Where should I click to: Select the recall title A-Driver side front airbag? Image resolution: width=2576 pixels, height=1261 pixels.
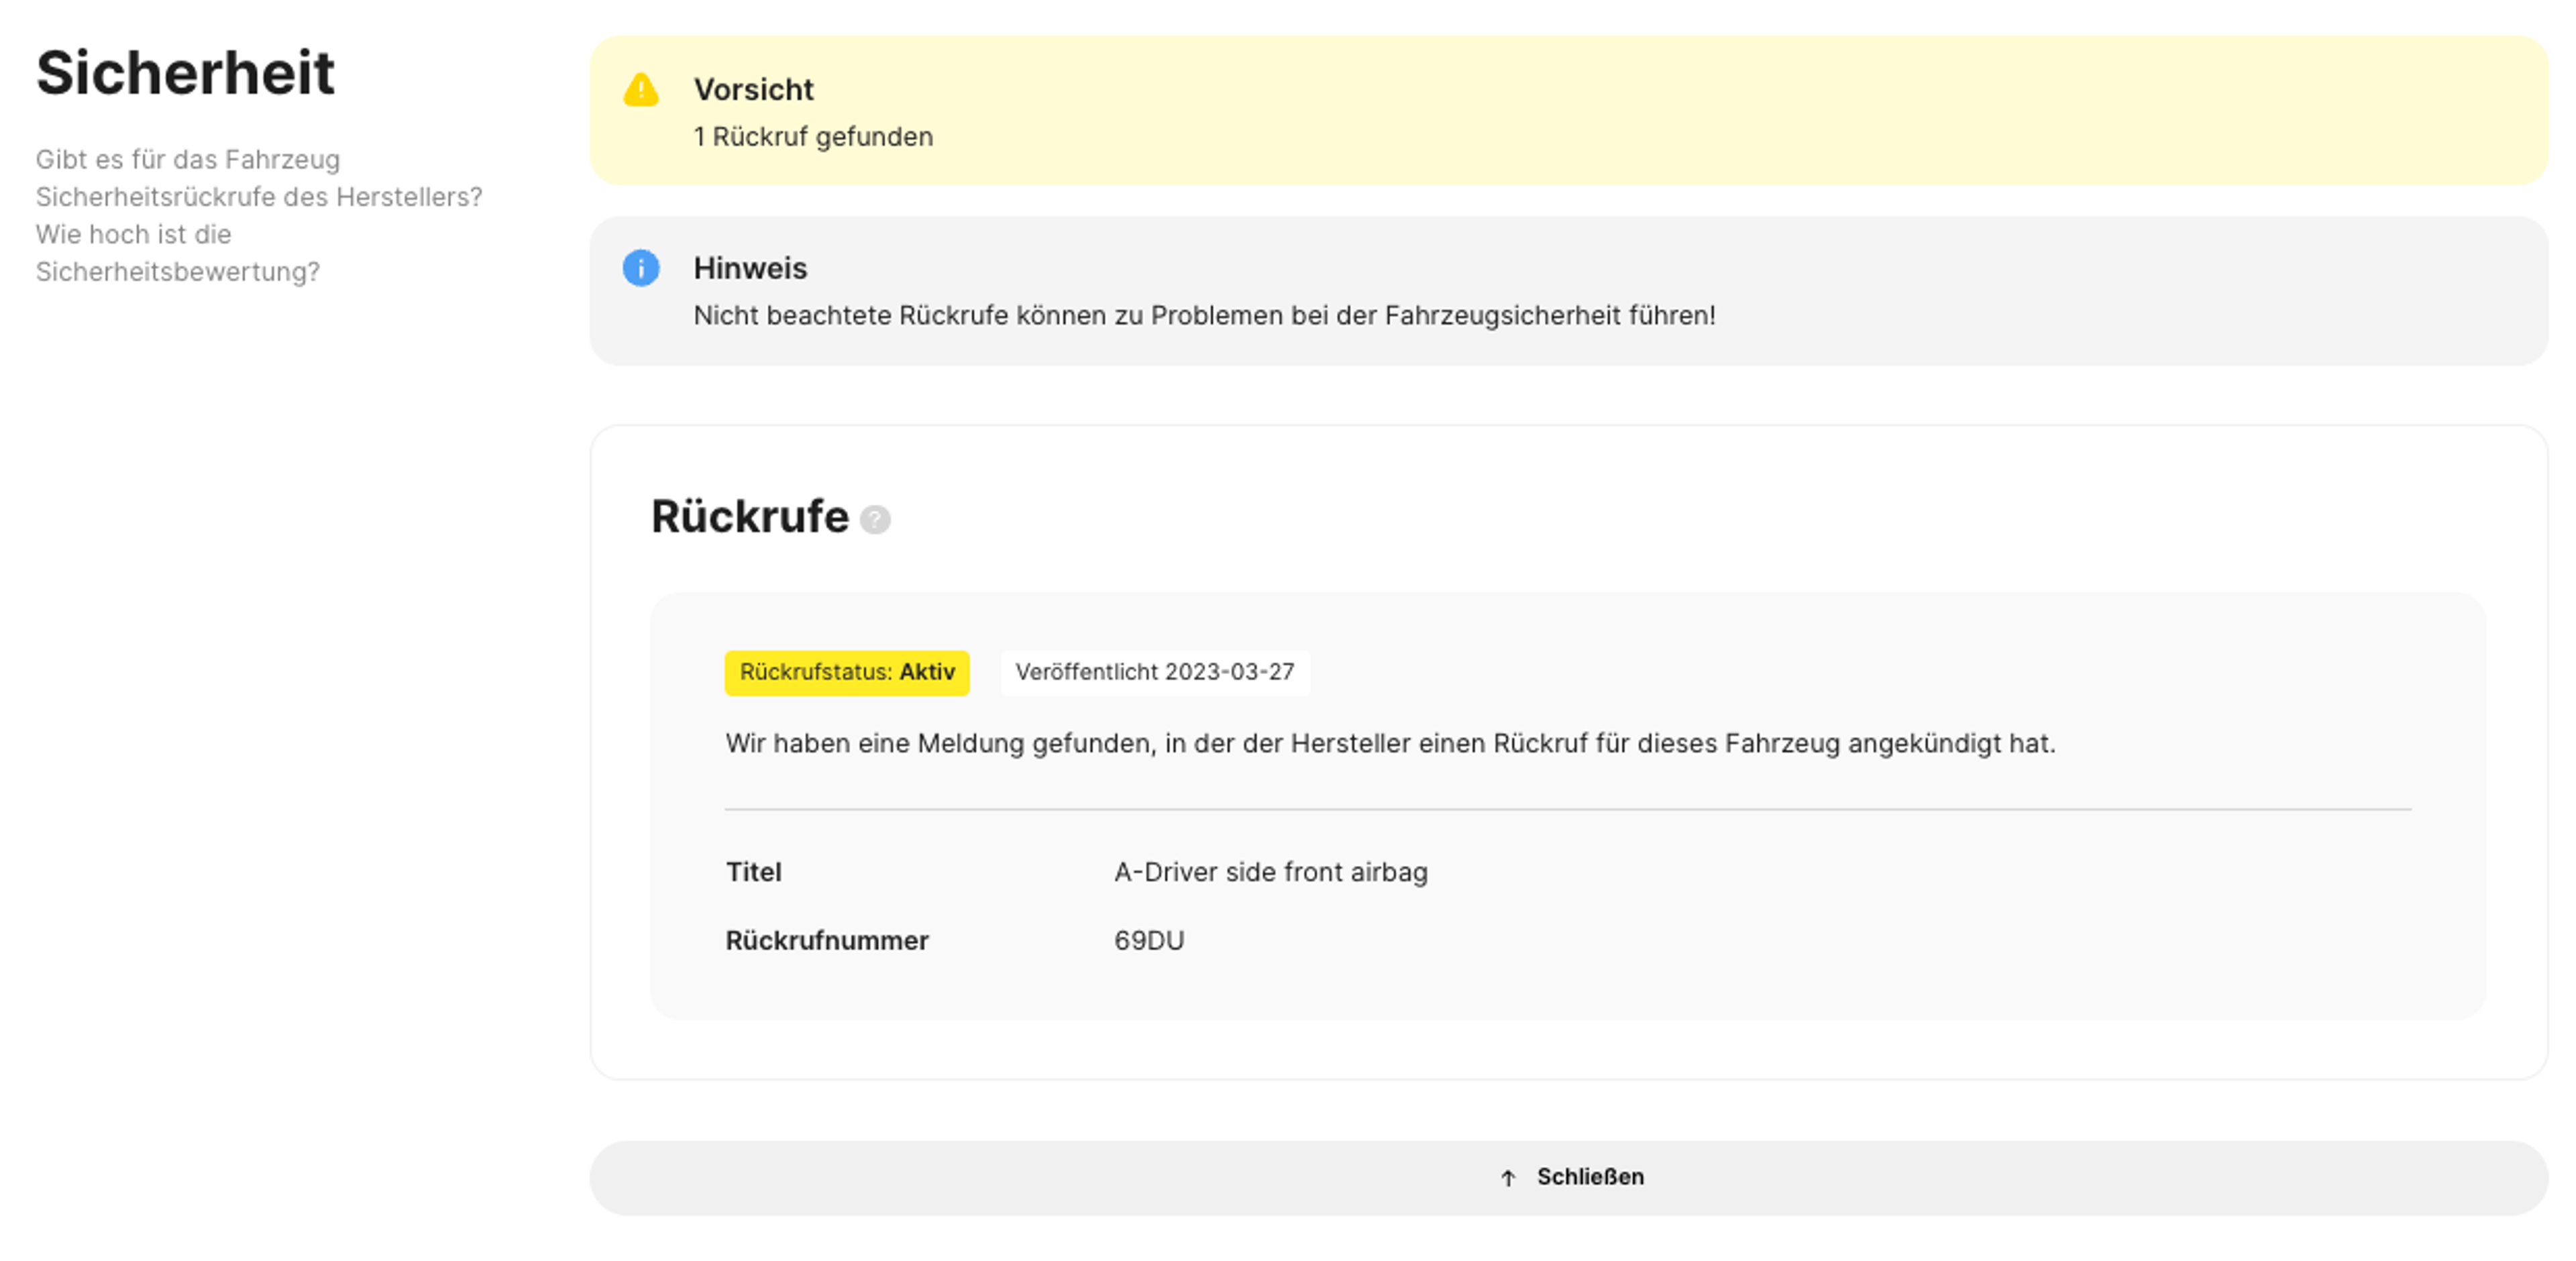(x=1270, y=872)
